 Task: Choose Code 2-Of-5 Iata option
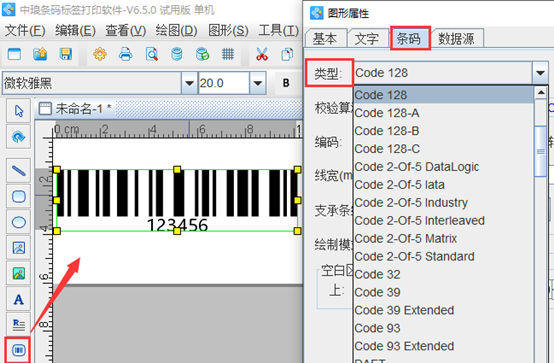pos(444,185)
